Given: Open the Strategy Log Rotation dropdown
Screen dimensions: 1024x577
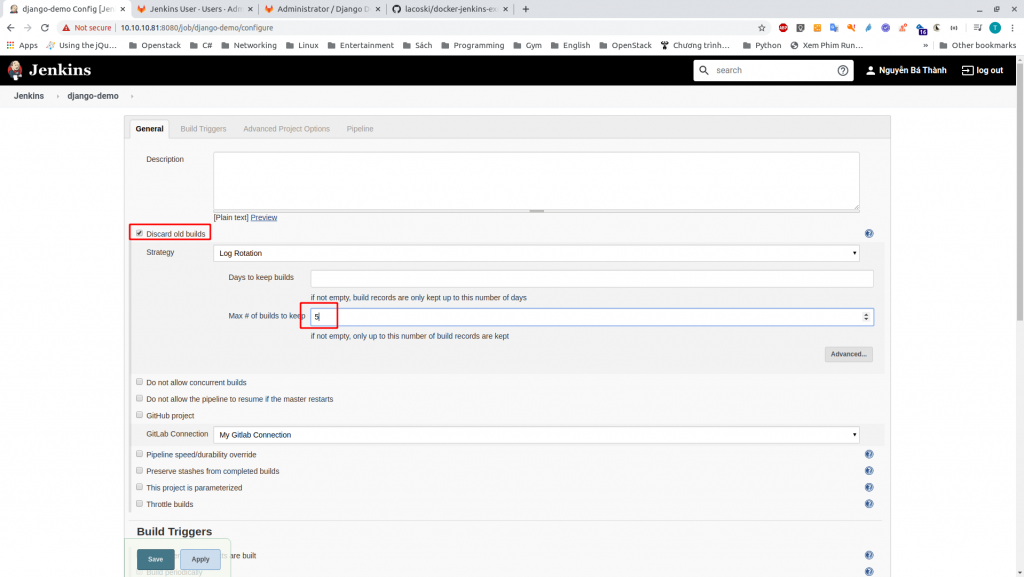Looking at the screenshot, I should 536,253.
